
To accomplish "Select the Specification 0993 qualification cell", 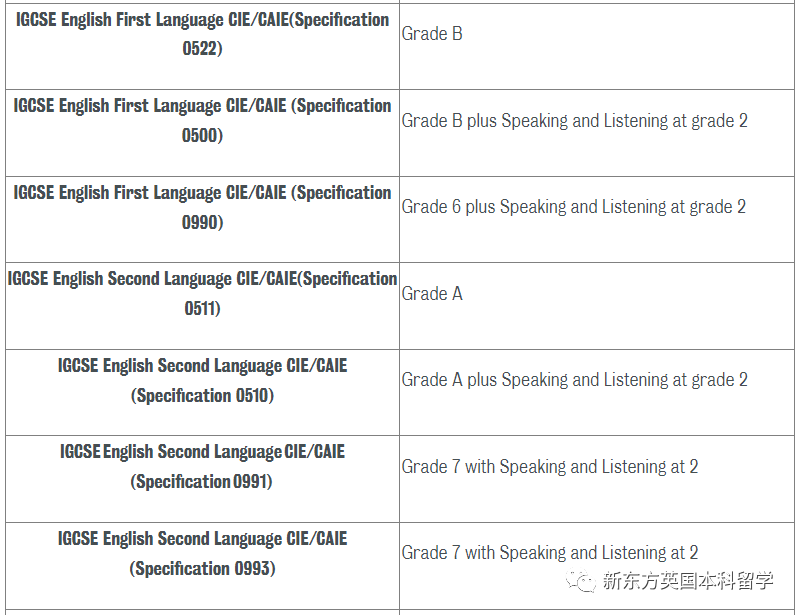I will pos(202,566).
